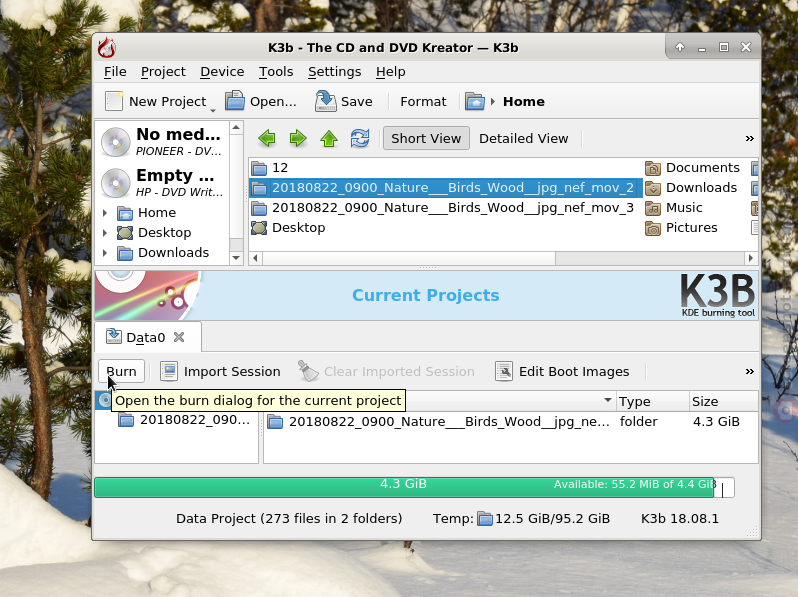Select Desktop in the file list
Viewport: 798px width, 597px height.
click(288, 228)
